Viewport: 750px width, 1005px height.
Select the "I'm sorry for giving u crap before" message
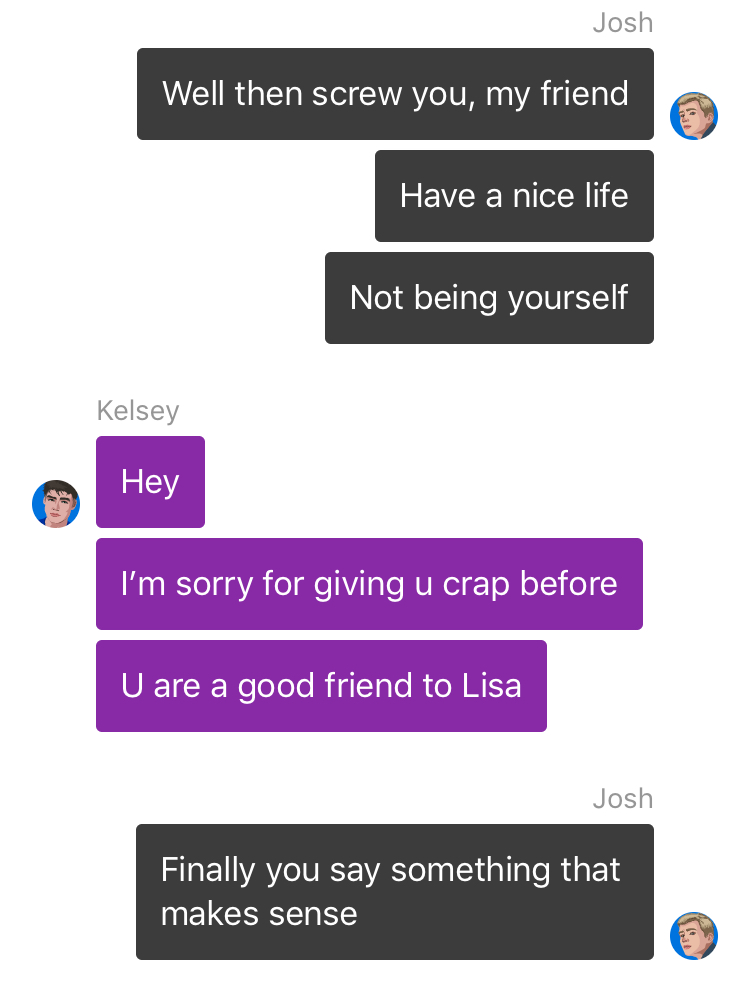click(x=369, y=584)
